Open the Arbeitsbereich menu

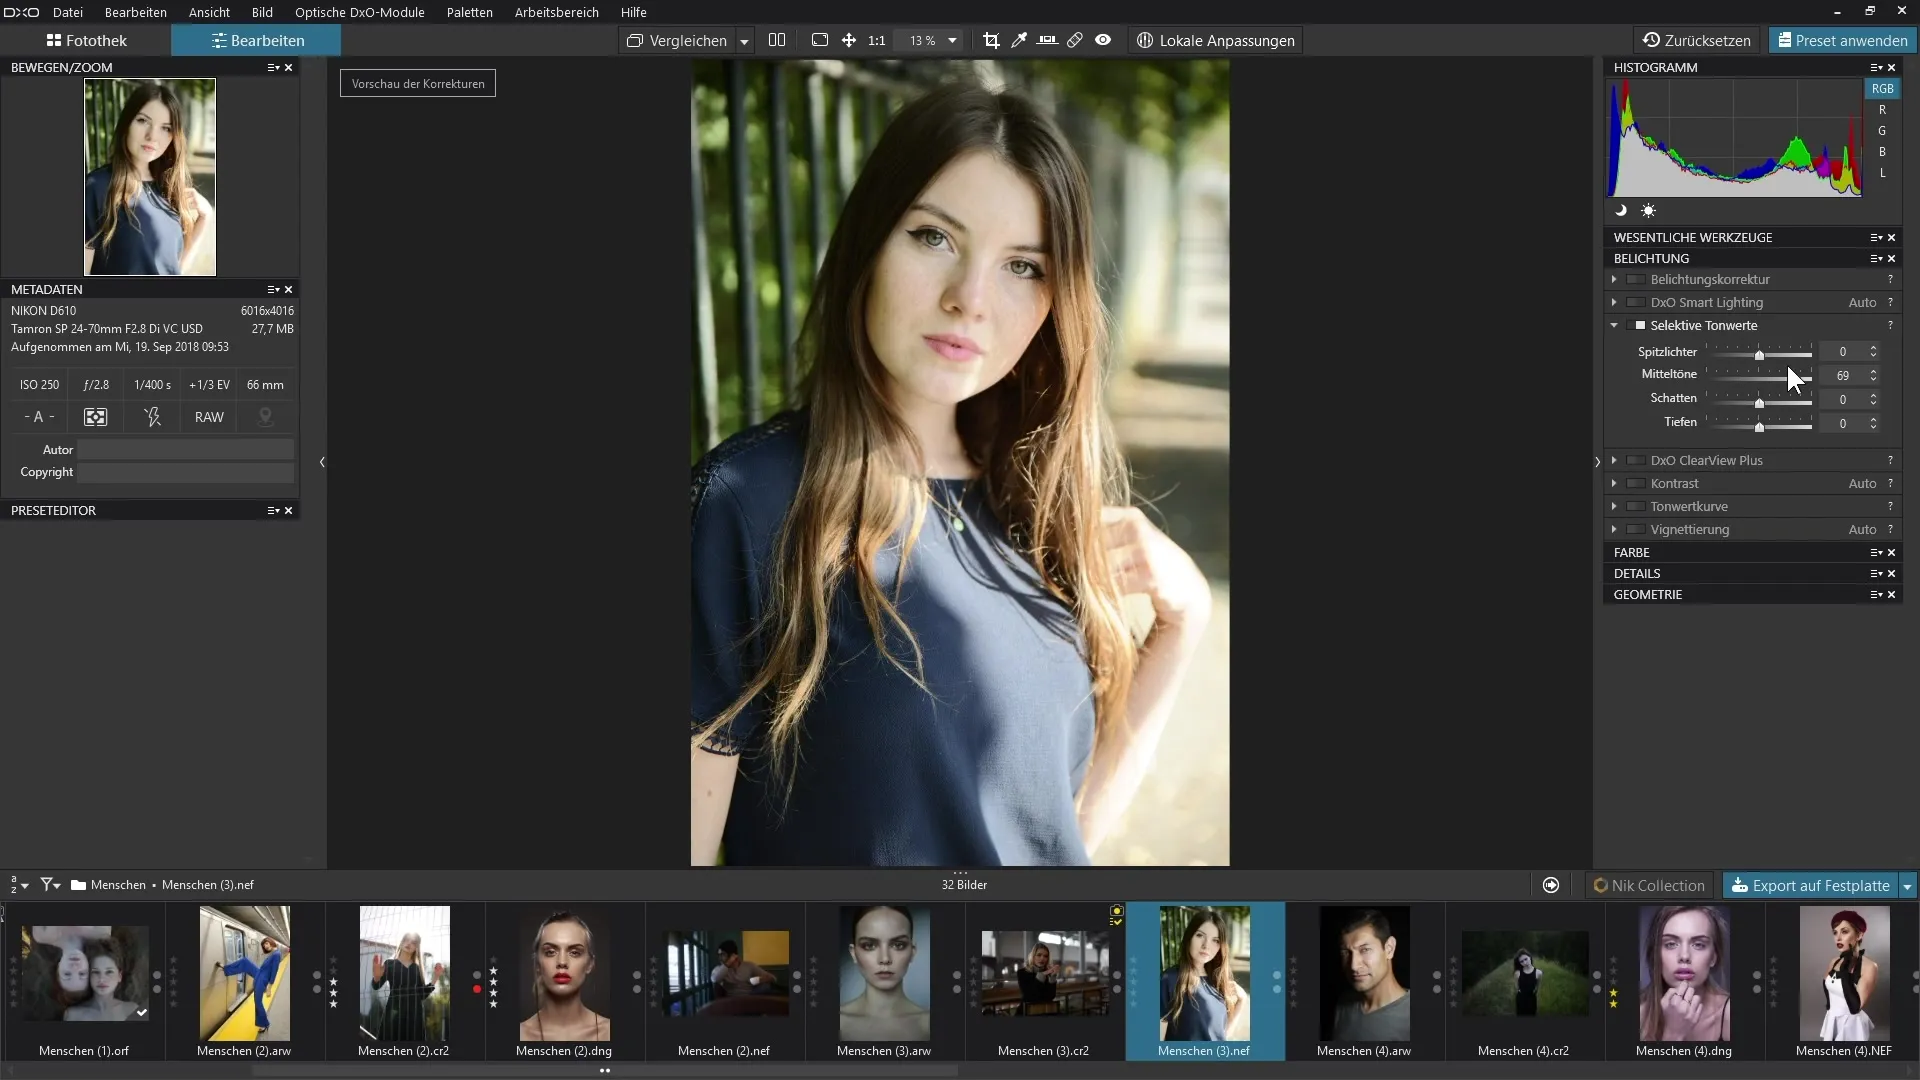click(557, 12)
